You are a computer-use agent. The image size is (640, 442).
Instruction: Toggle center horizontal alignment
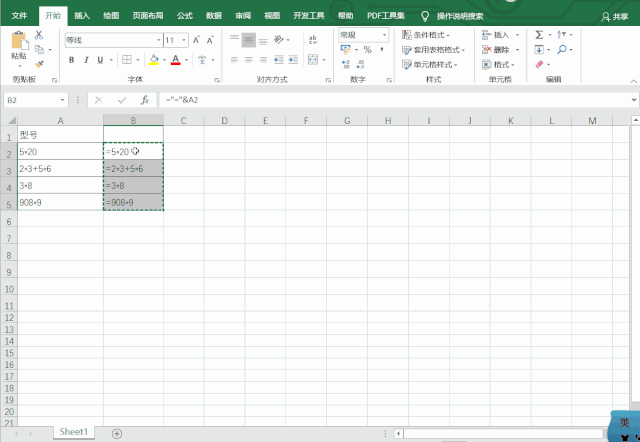249,60
